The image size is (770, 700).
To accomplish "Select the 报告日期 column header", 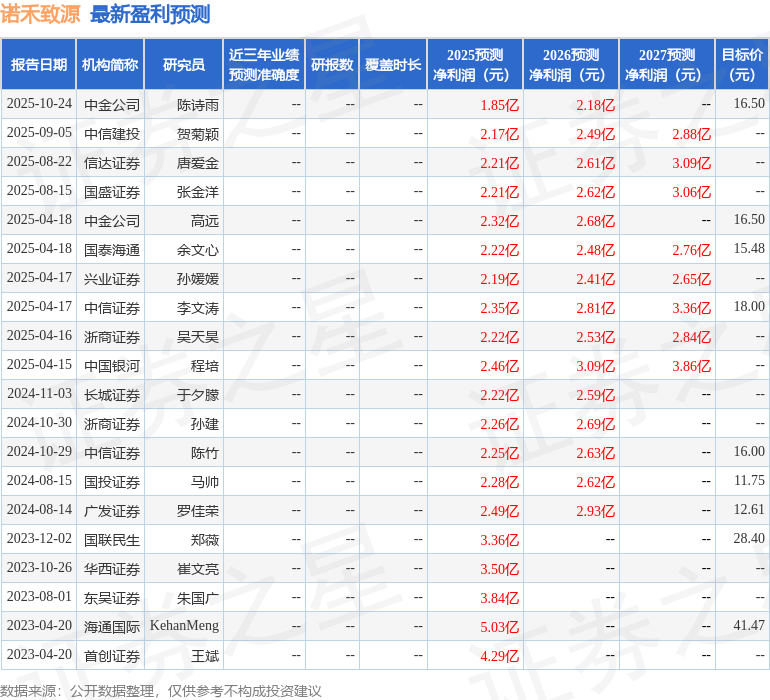I will (39, 65).
